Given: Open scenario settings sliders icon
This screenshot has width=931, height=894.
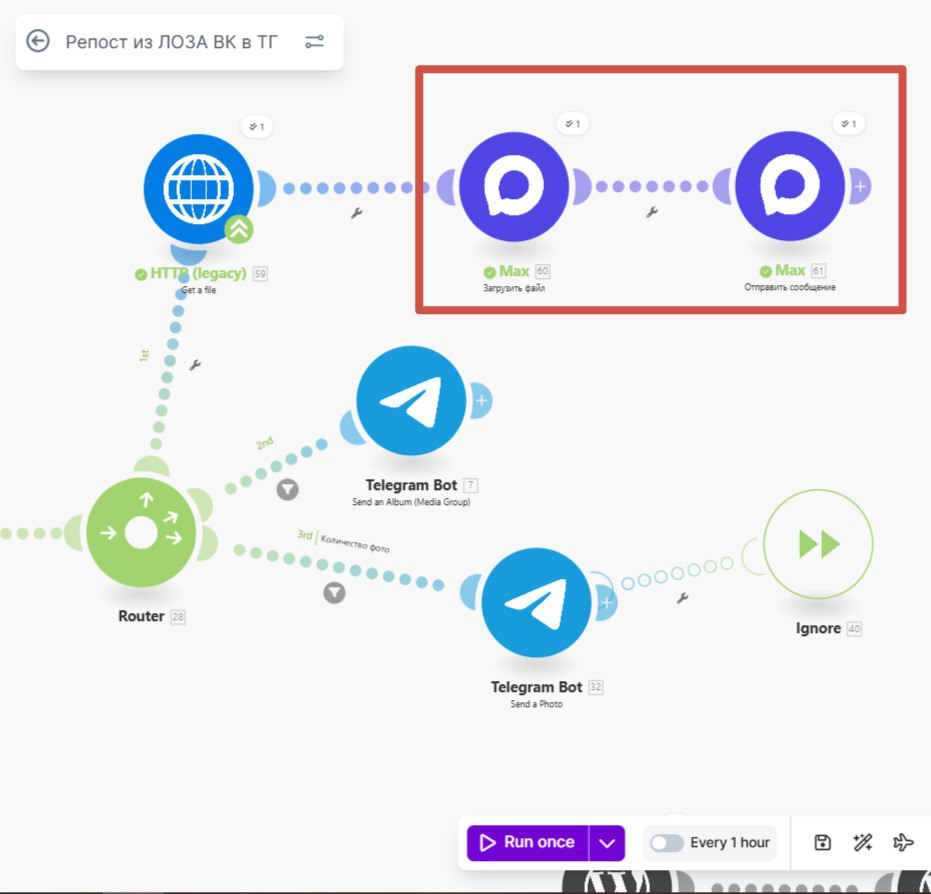Looking at the screenshot, I should (314, 41).
